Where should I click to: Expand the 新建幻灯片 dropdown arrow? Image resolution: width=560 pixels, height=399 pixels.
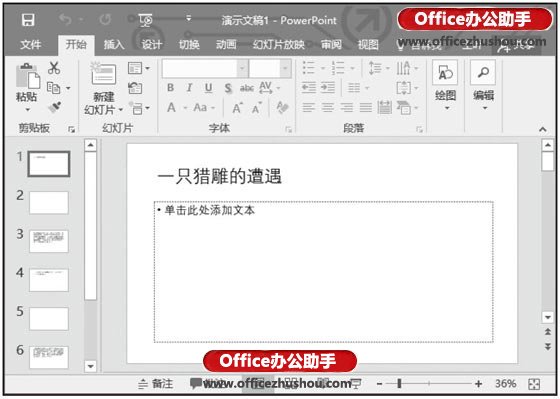point(121,110)
